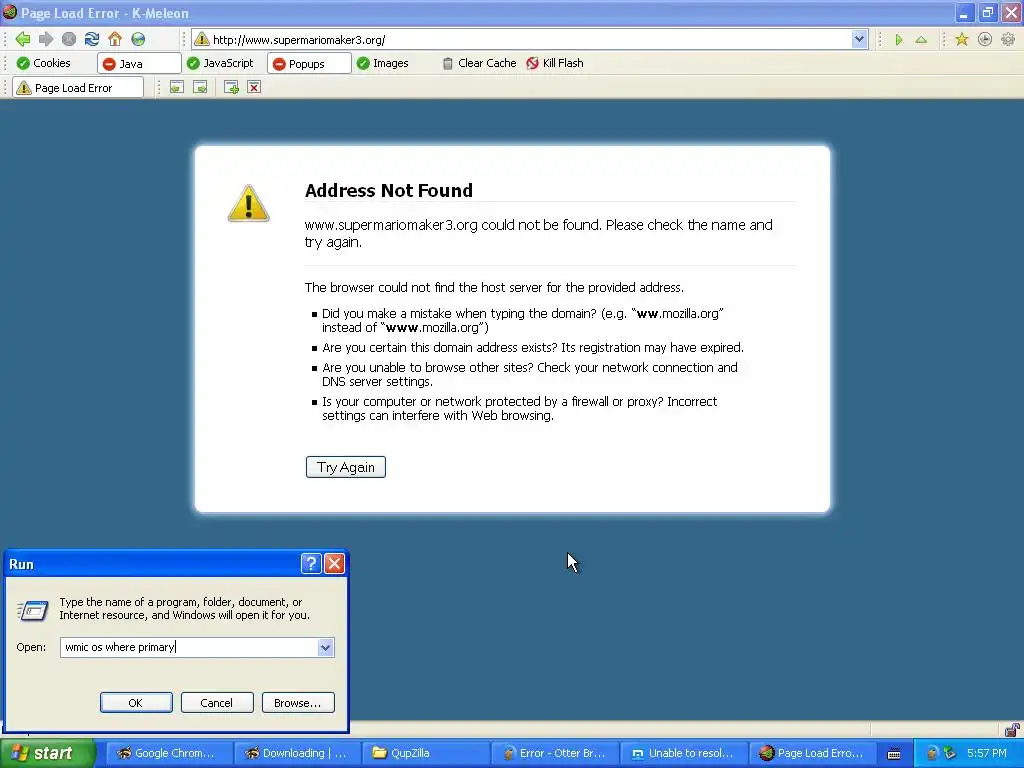Close the Run dialog with red X

pyautogui.click(x=334, y=564)
